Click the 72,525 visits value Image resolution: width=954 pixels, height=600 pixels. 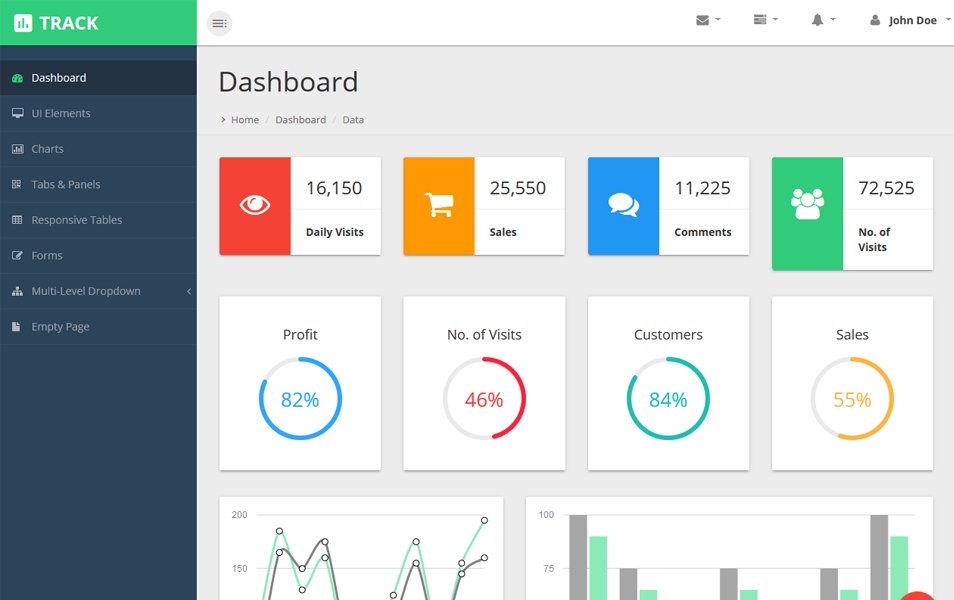pos(886,188)
